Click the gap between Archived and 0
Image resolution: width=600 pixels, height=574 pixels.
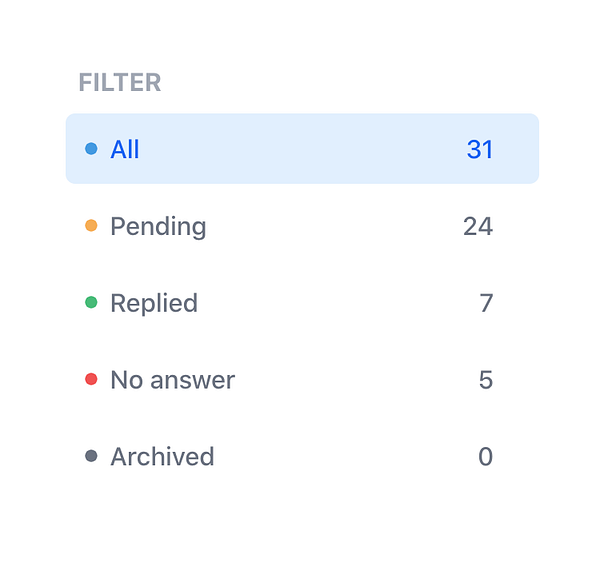tap(345, 457)
